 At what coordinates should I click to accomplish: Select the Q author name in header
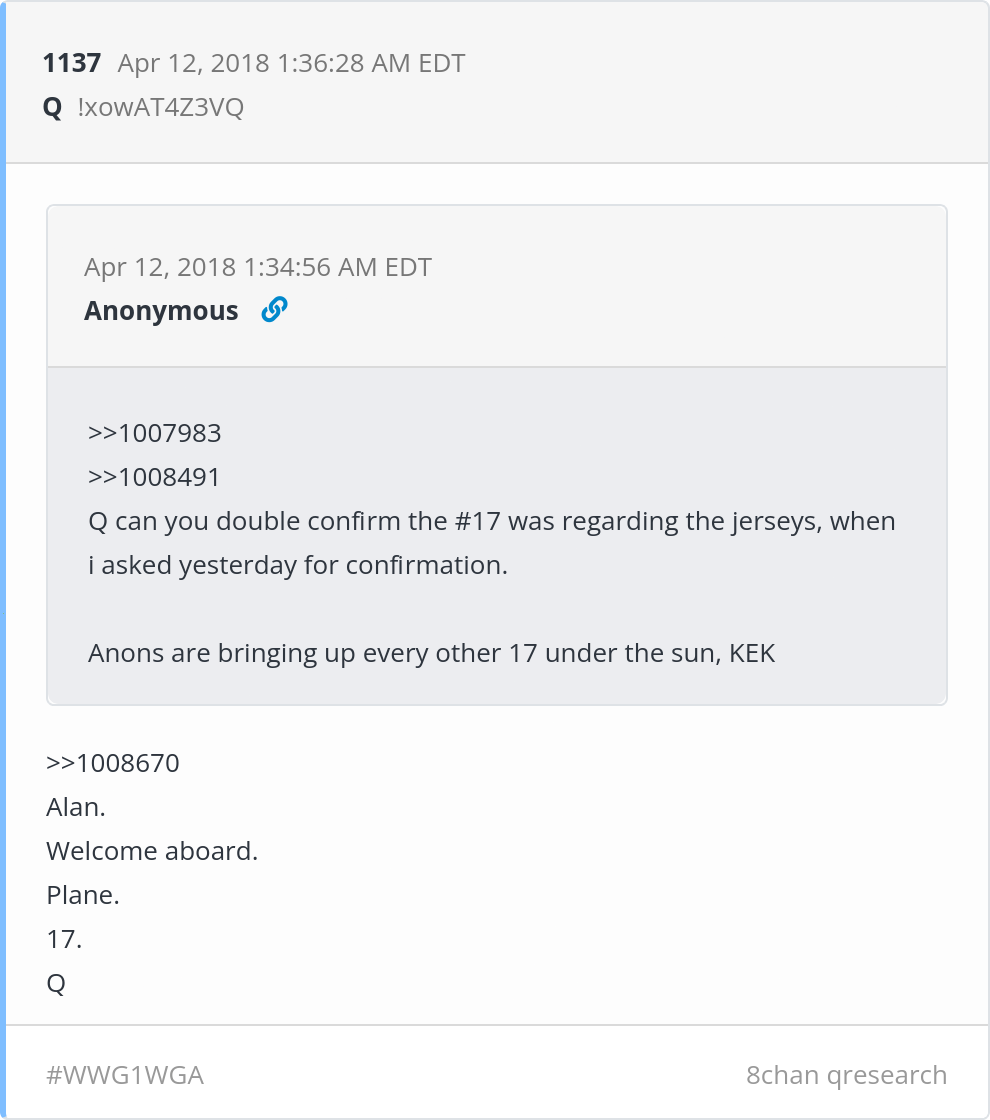[x=52, y=108]
